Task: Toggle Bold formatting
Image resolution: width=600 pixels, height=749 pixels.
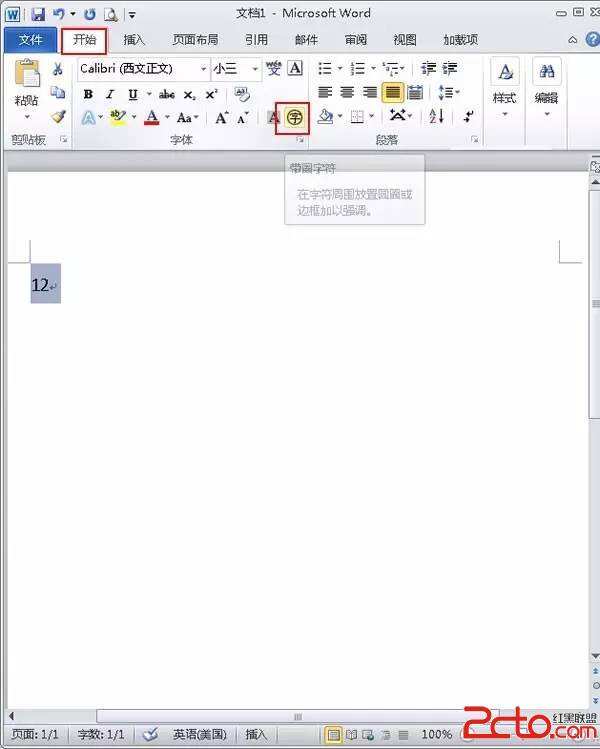Action: pyautogui.click(x=88, y=94)
